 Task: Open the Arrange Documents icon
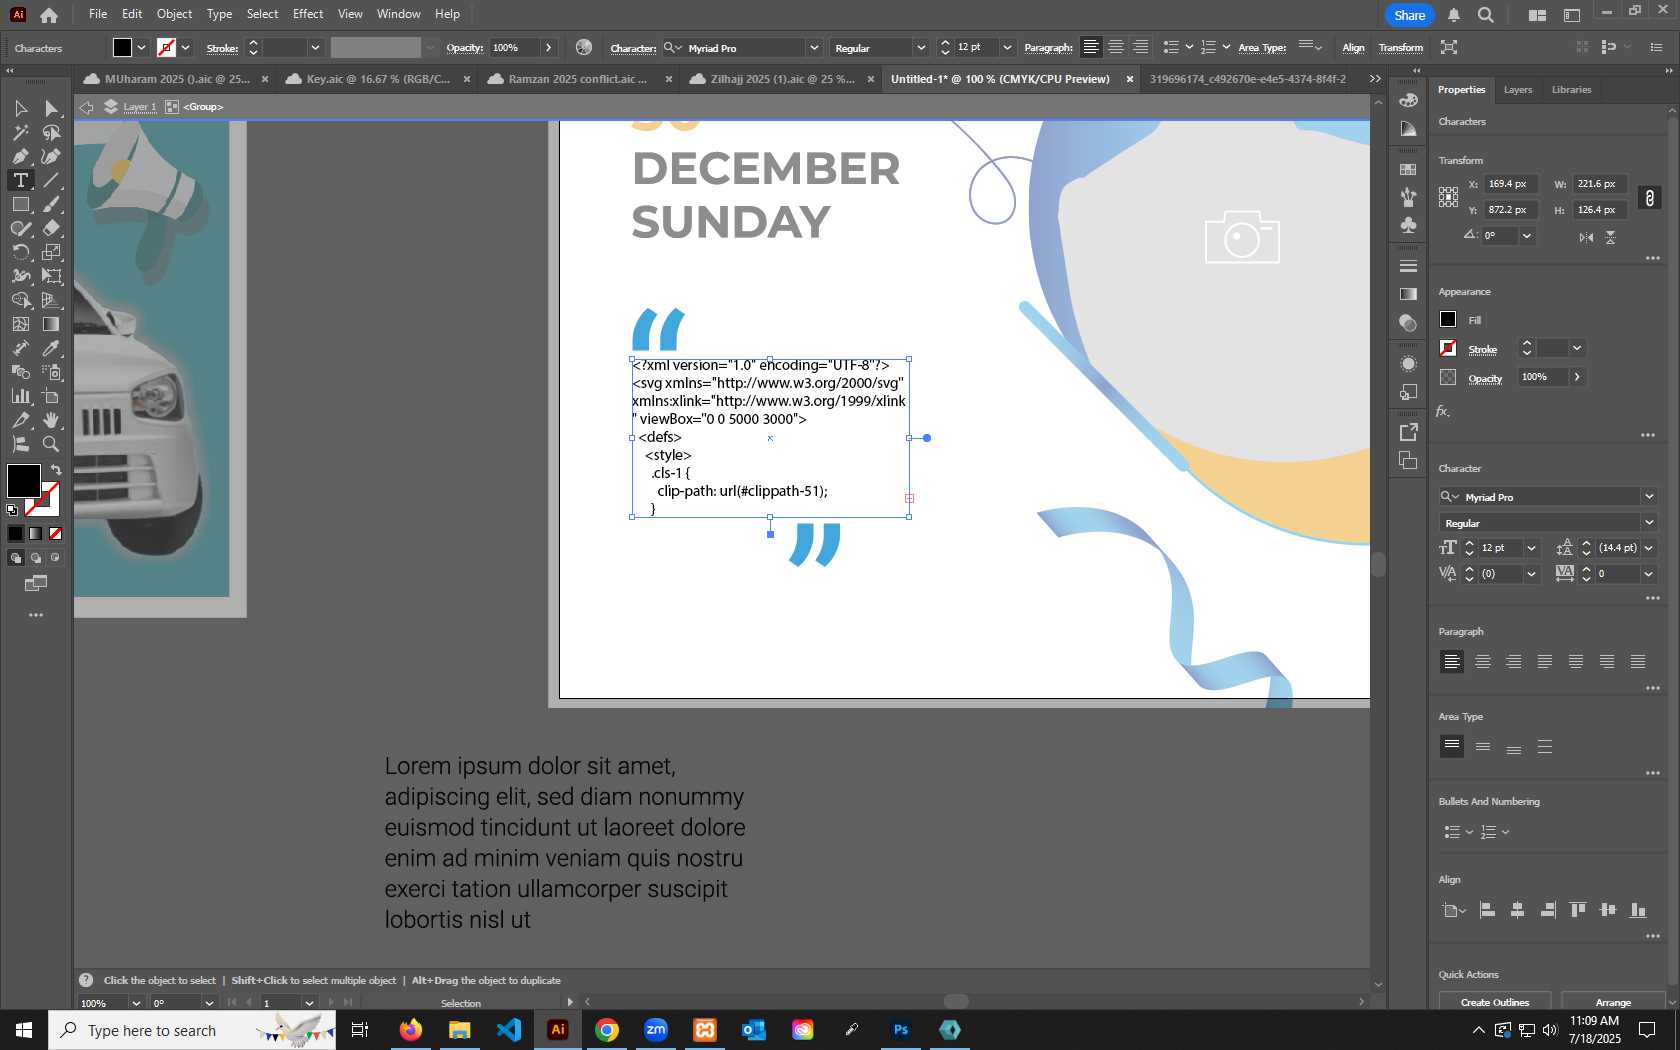1537,15
